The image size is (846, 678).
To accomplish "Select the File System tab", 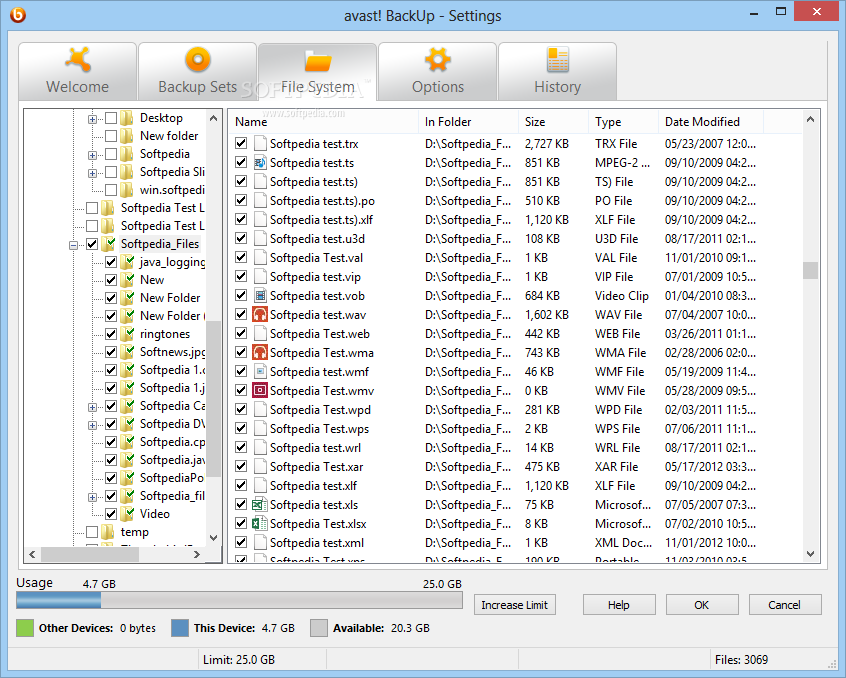I will [317, 71].
